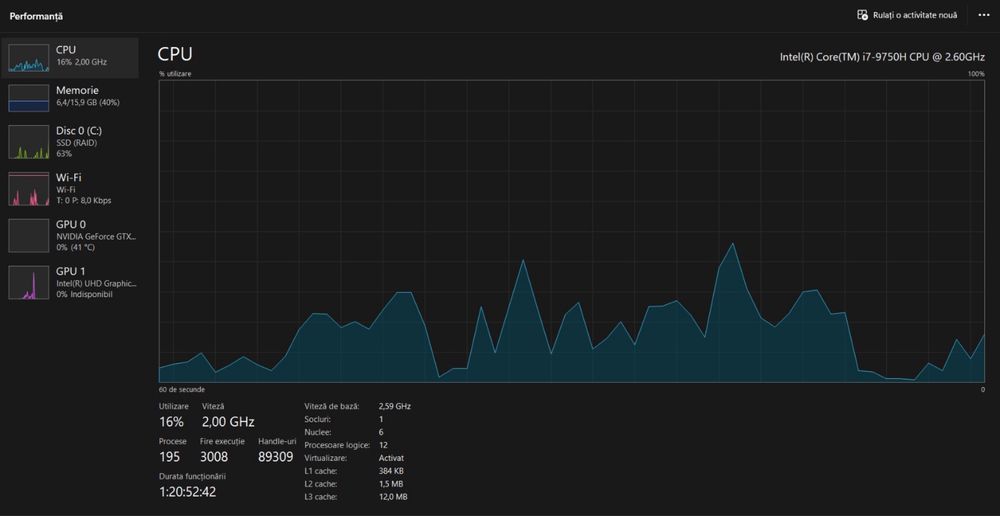Click the 16% Utilizare value
The image size is (1000, 516).
171,422
